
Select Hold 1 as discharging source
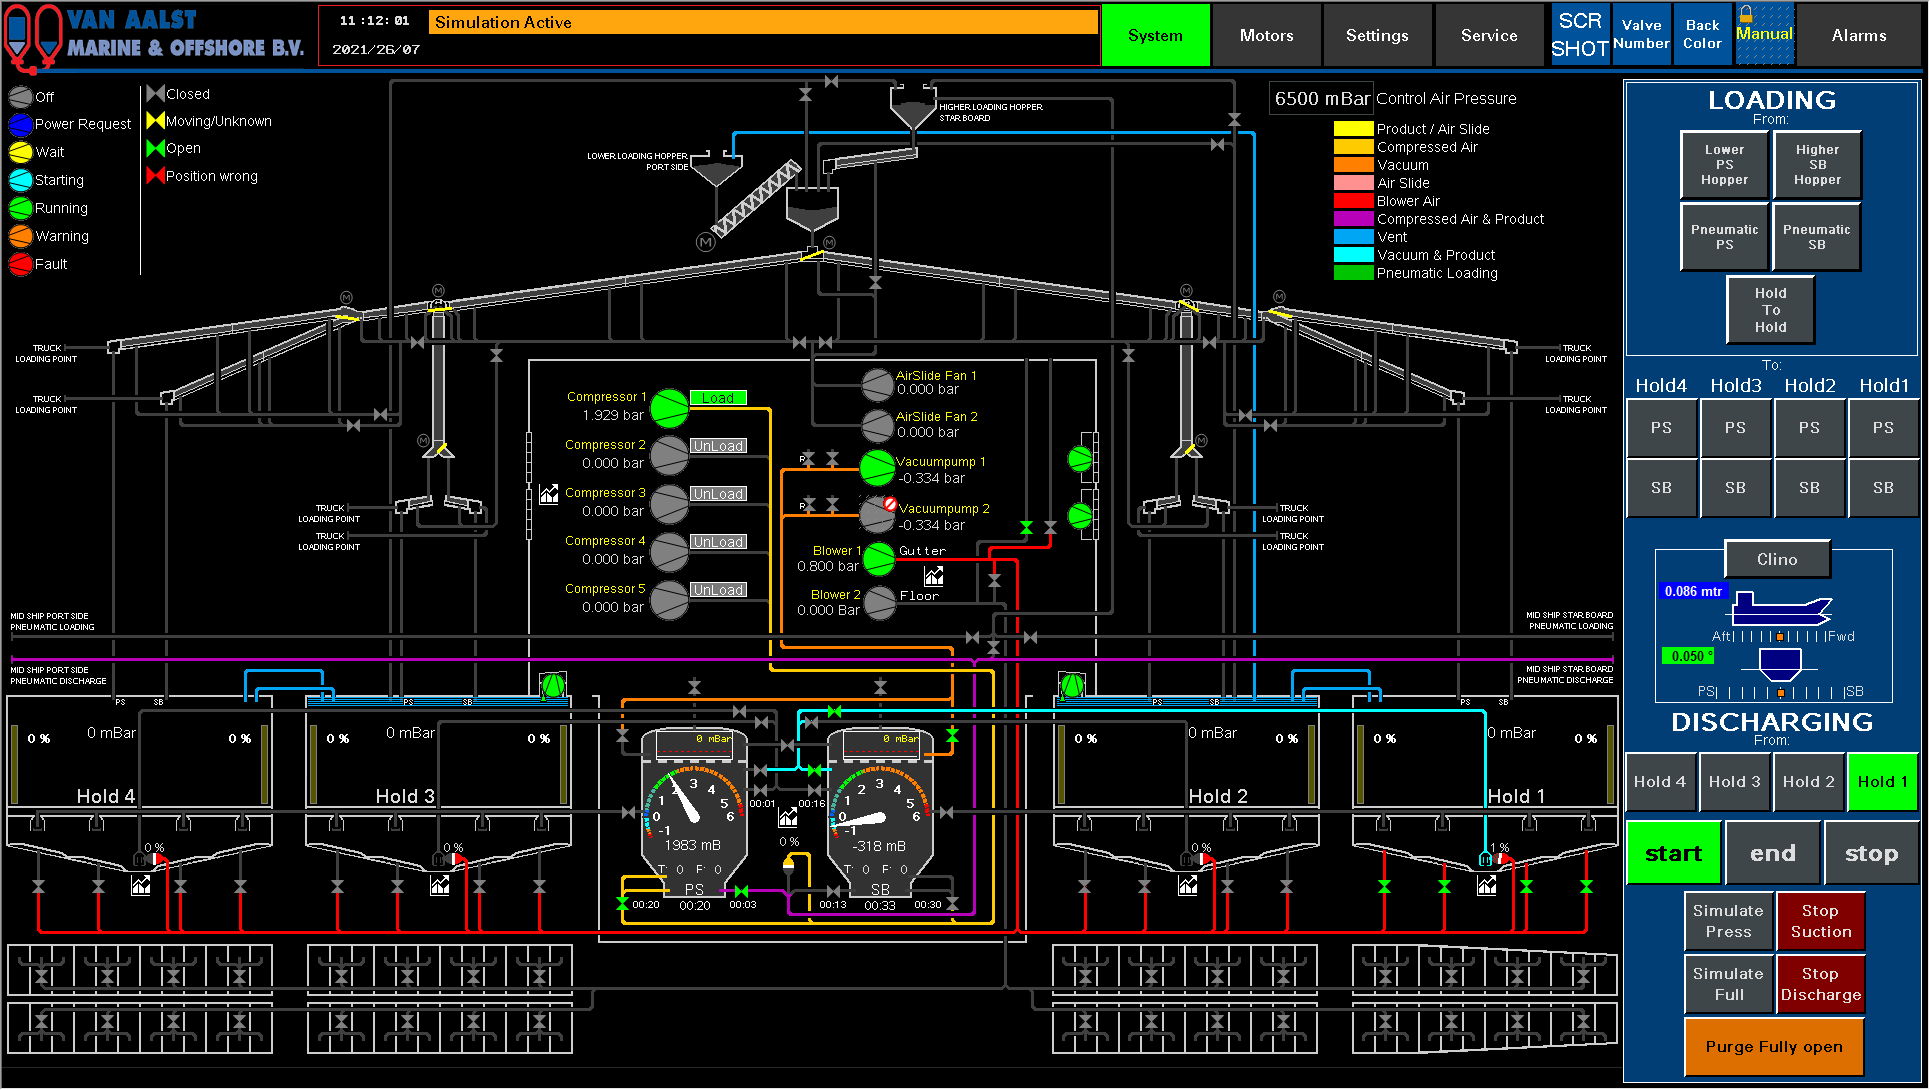tap(1882, 782)
